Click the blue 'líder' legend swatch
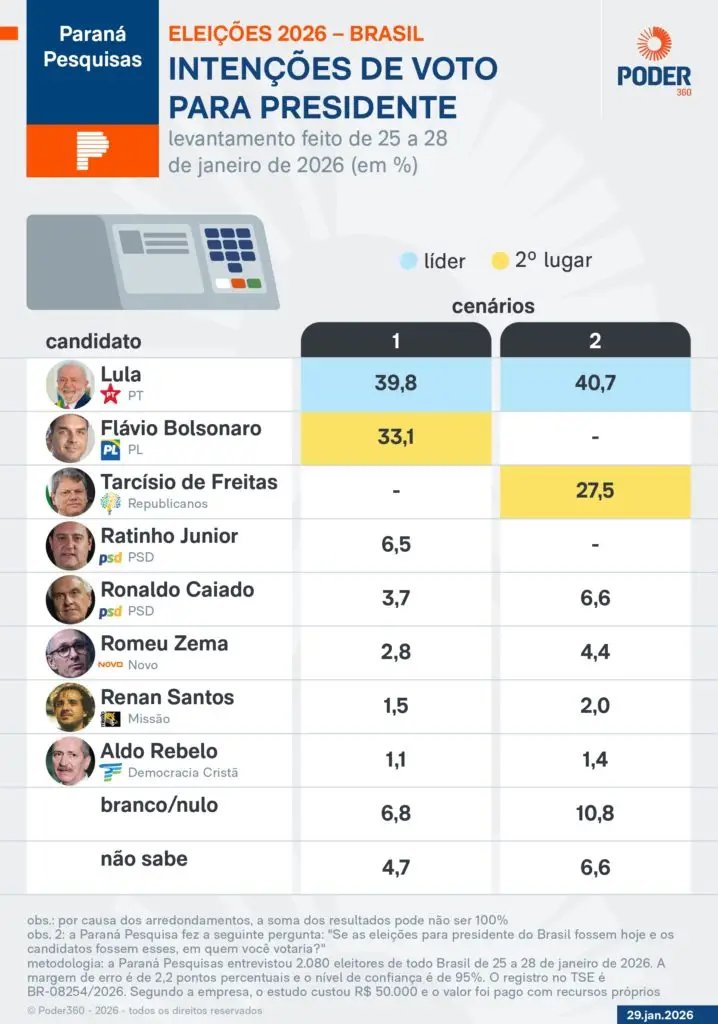718x1024 pixels. pos(407,261)
